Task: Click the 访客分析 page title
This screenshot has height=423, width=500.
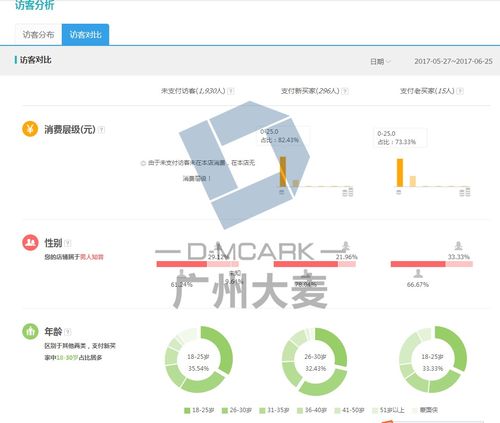Action: pos(34,5)
